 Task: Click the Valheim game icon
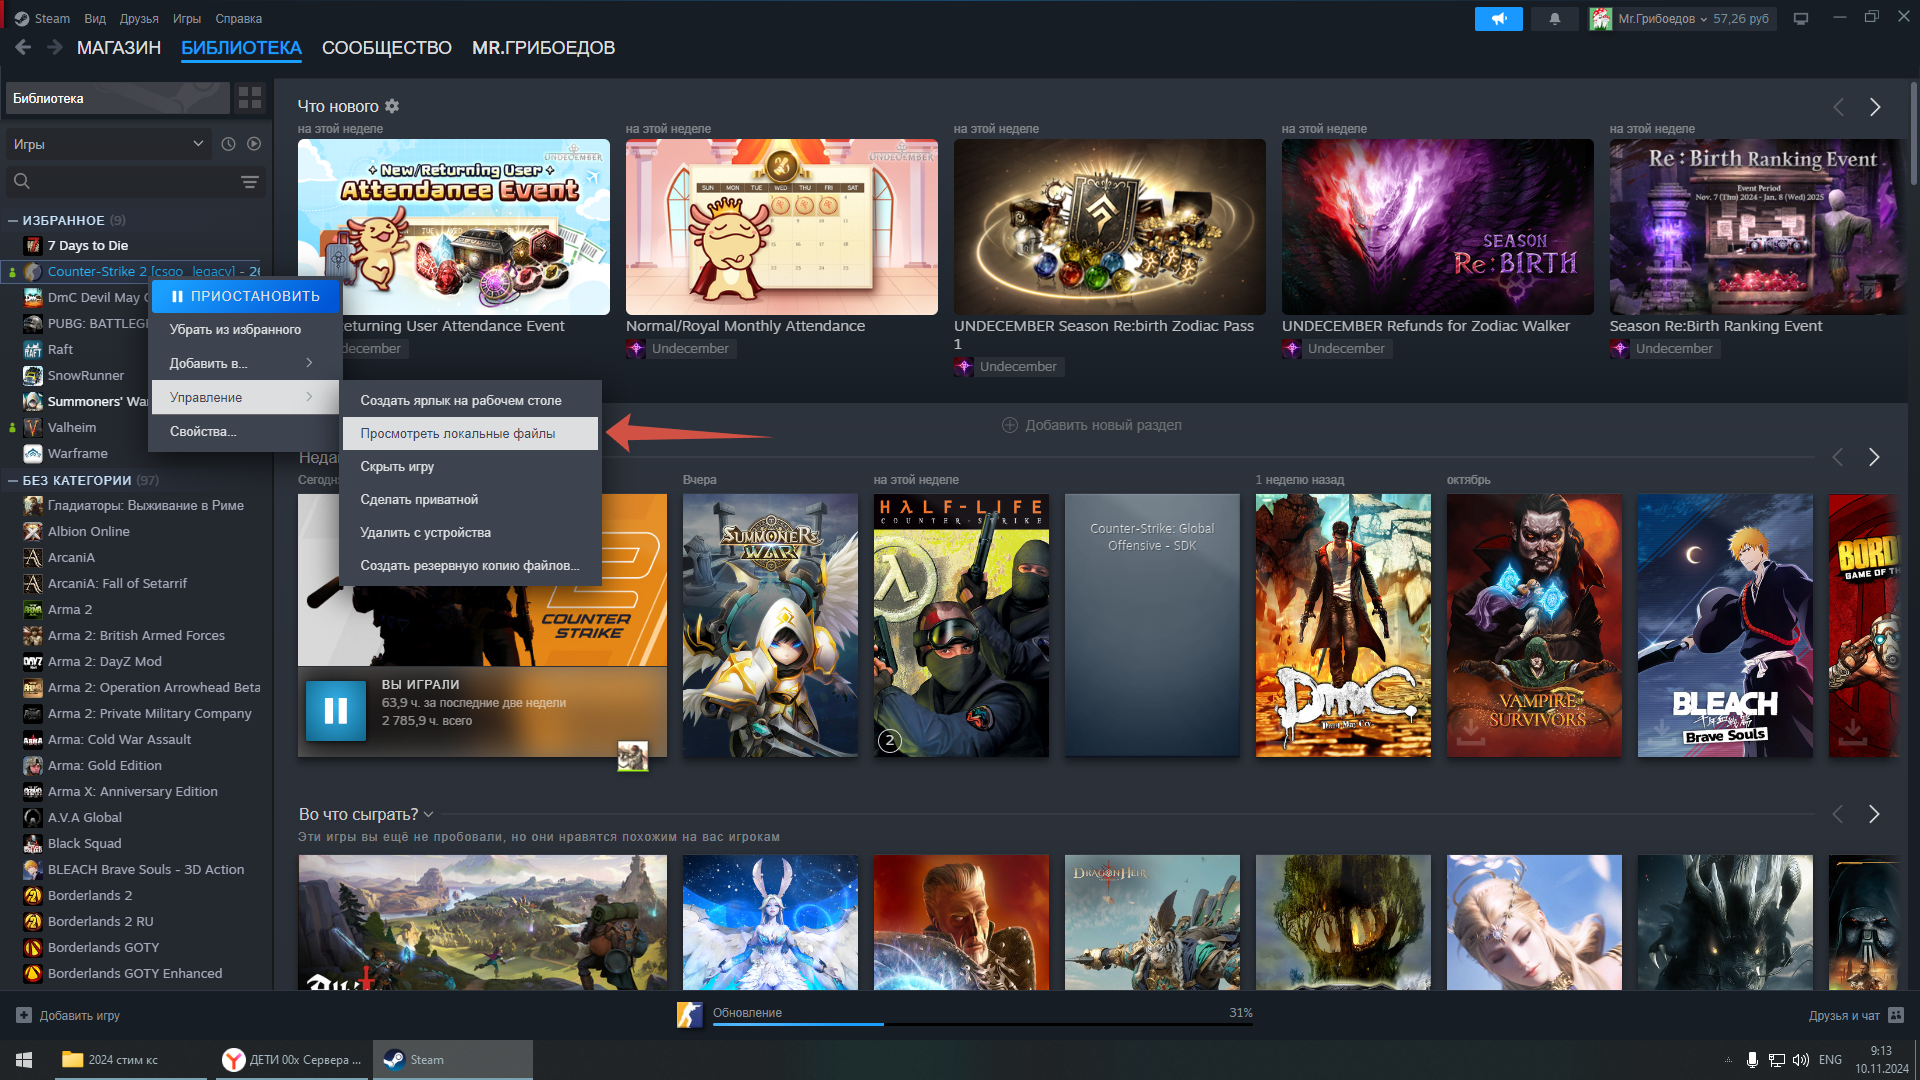(x=33, y=428)
